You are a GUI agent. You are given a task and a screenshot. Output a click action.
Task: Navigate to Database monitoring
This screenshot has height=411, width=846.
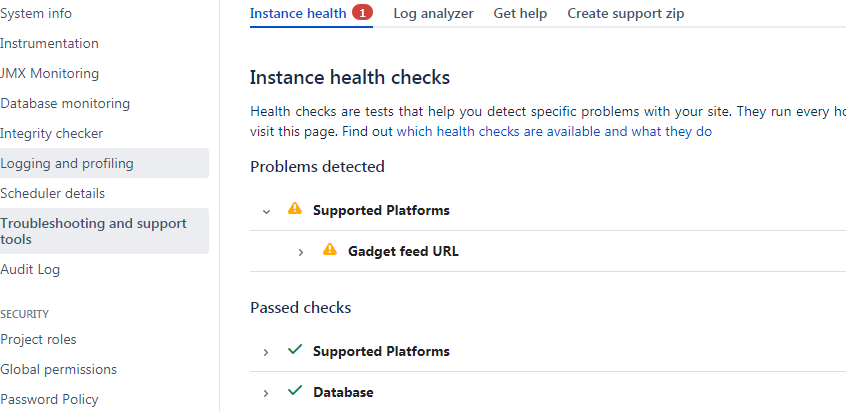(103, 103)
